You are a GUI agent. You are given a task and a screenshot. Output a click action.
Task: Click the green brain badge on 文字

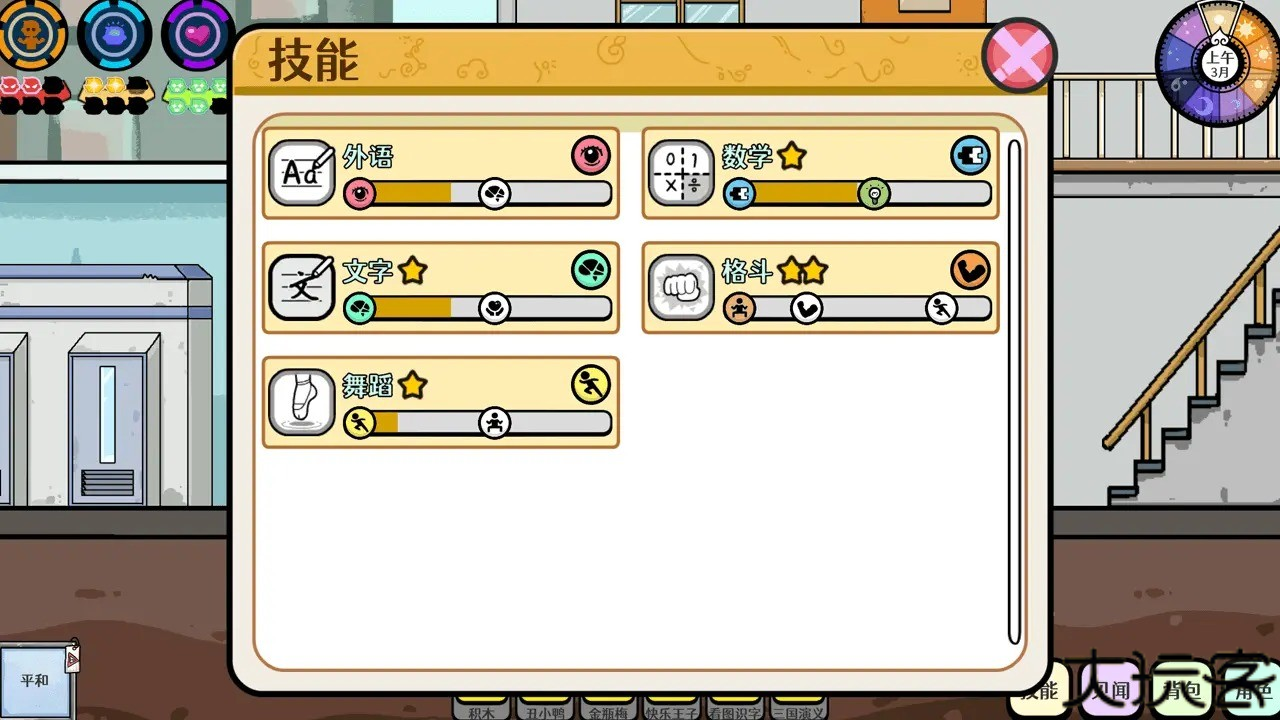point(591,270)
